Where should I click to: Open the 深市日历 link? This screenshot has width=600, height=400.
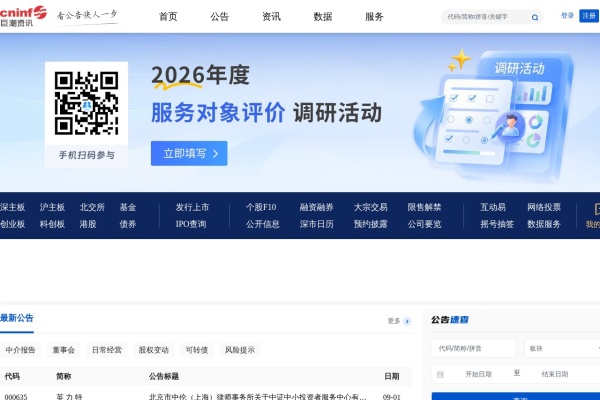317,224
